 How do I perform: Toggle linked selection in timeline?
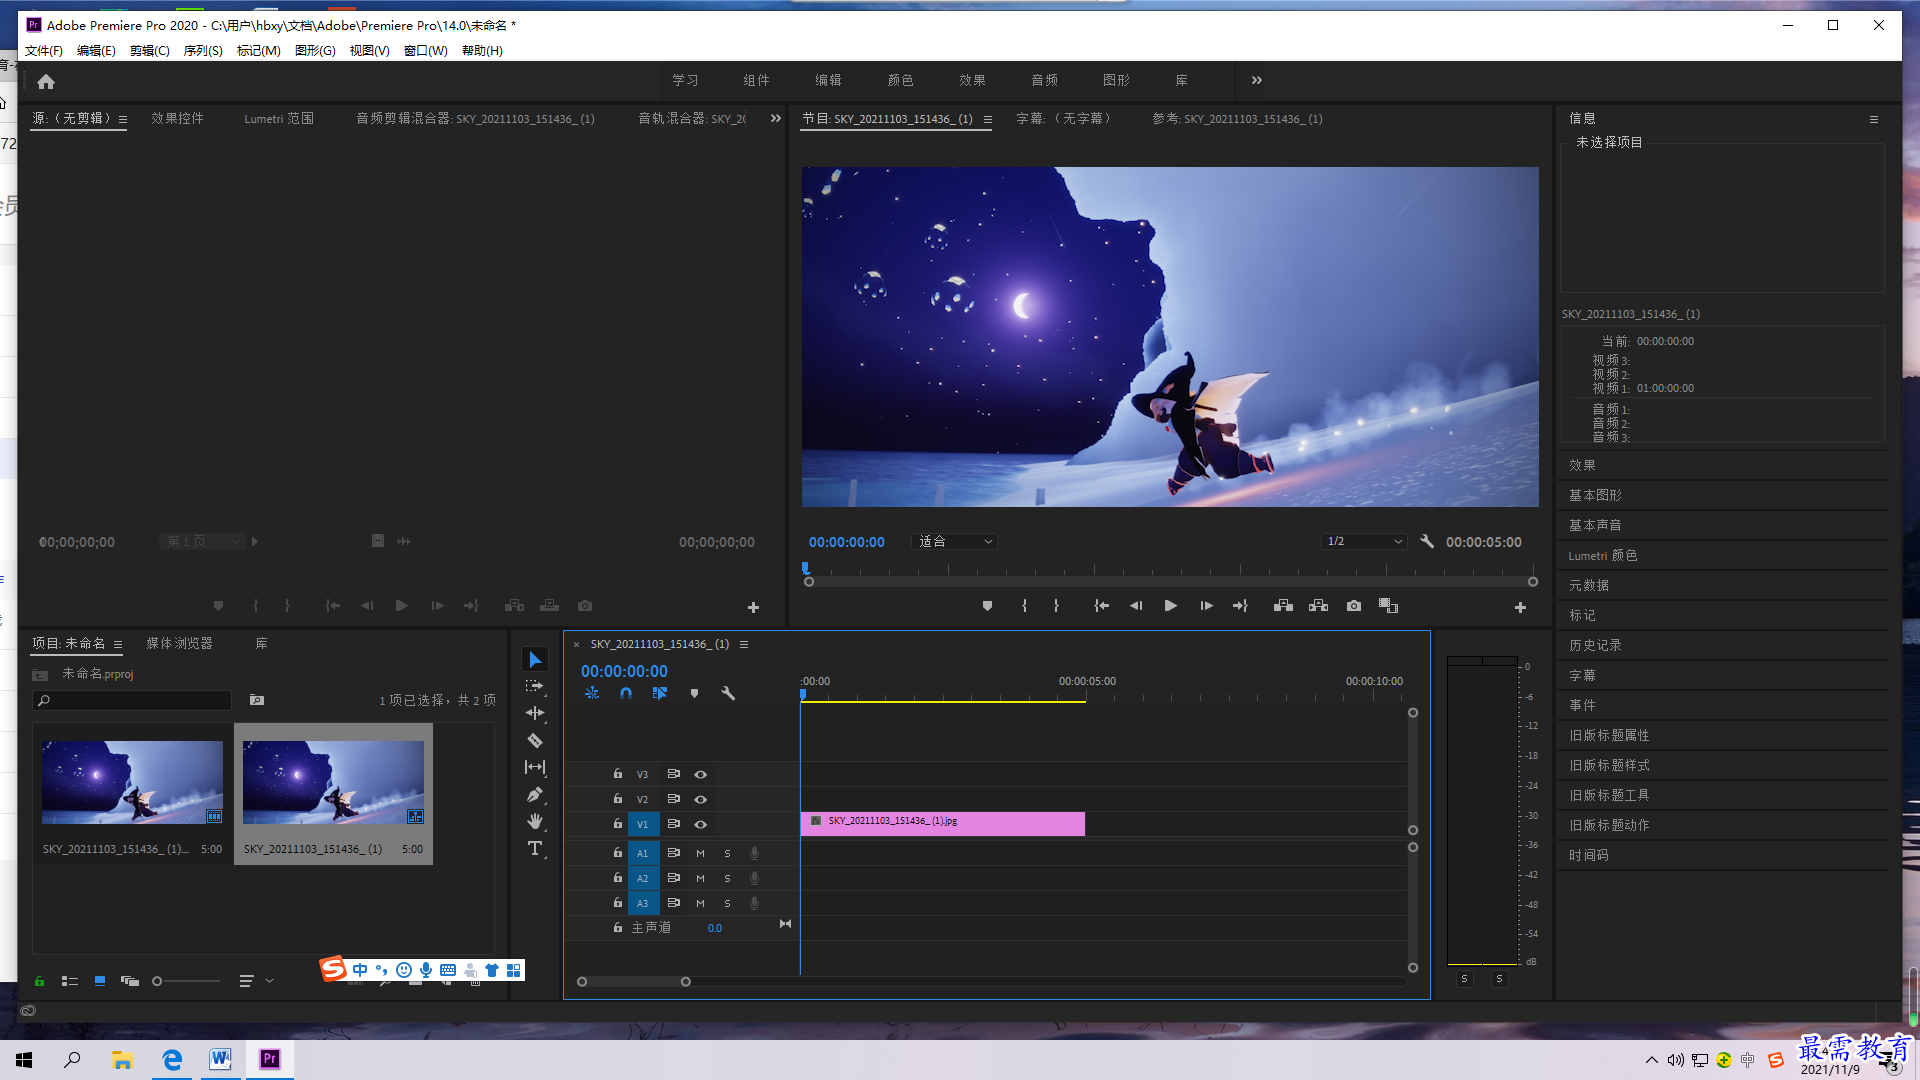click(660, 693)
